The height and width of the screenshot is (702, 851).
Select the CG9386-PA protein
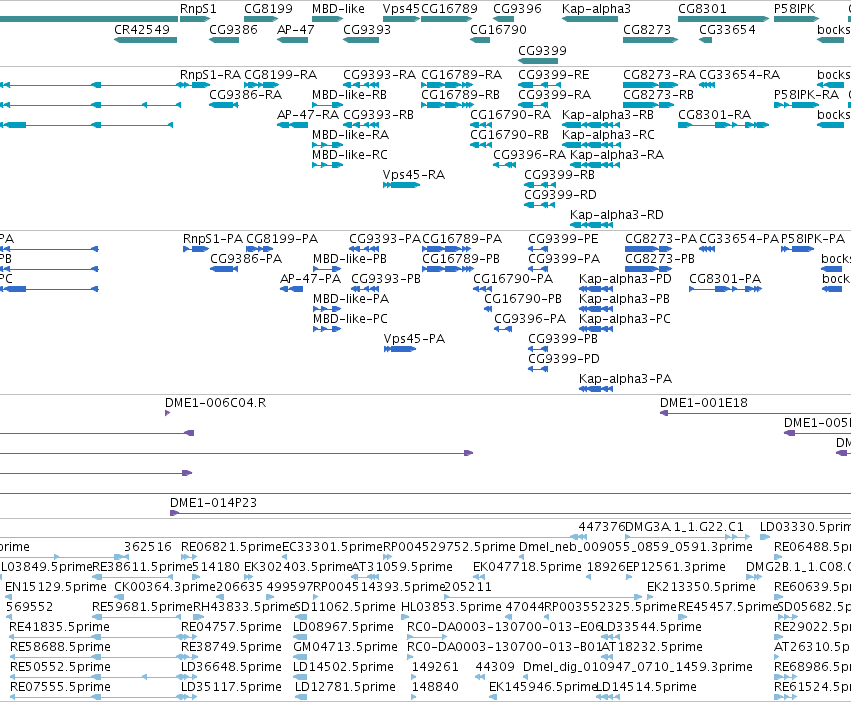pyautogui.click(x=224, y=269)
